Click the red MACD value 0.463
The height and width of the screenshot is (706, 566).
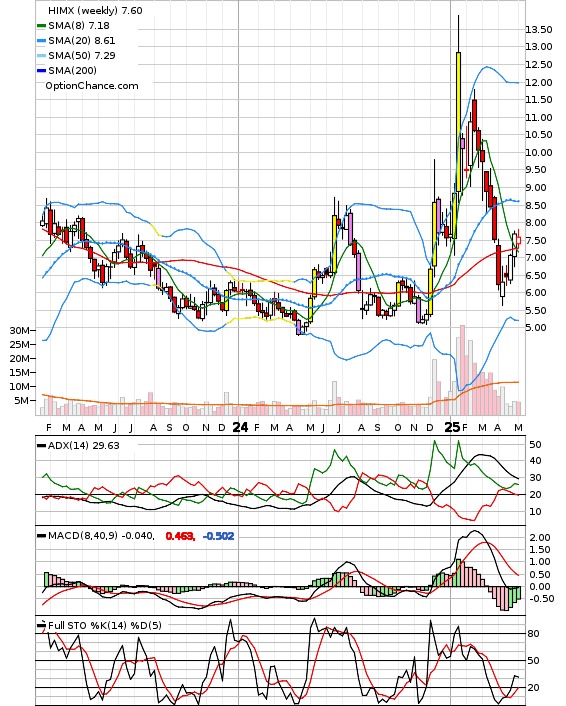coord(180,536)
